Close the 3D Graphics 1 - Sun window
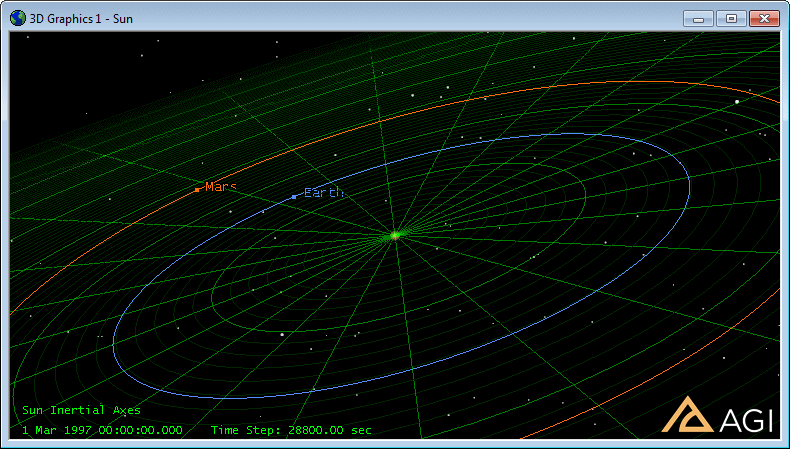The width and height of the screenshot is (790, 449). [763, 18]
